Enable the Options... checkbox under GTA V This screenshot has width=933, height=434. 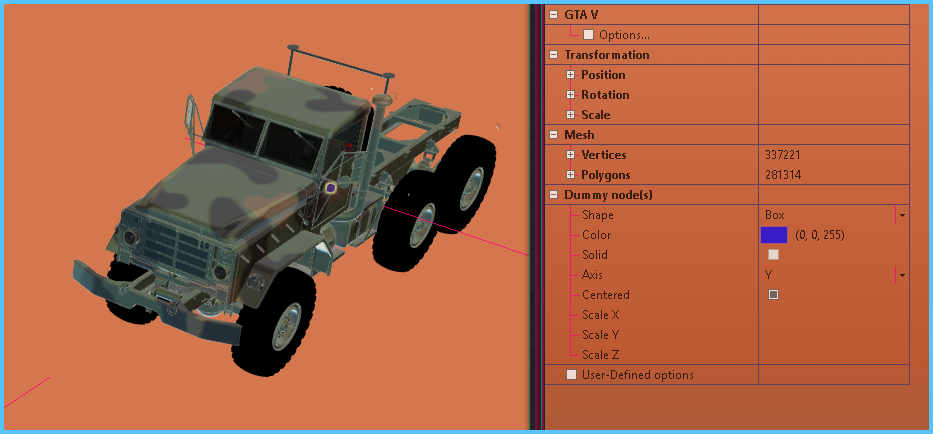[x=588, y=35]
